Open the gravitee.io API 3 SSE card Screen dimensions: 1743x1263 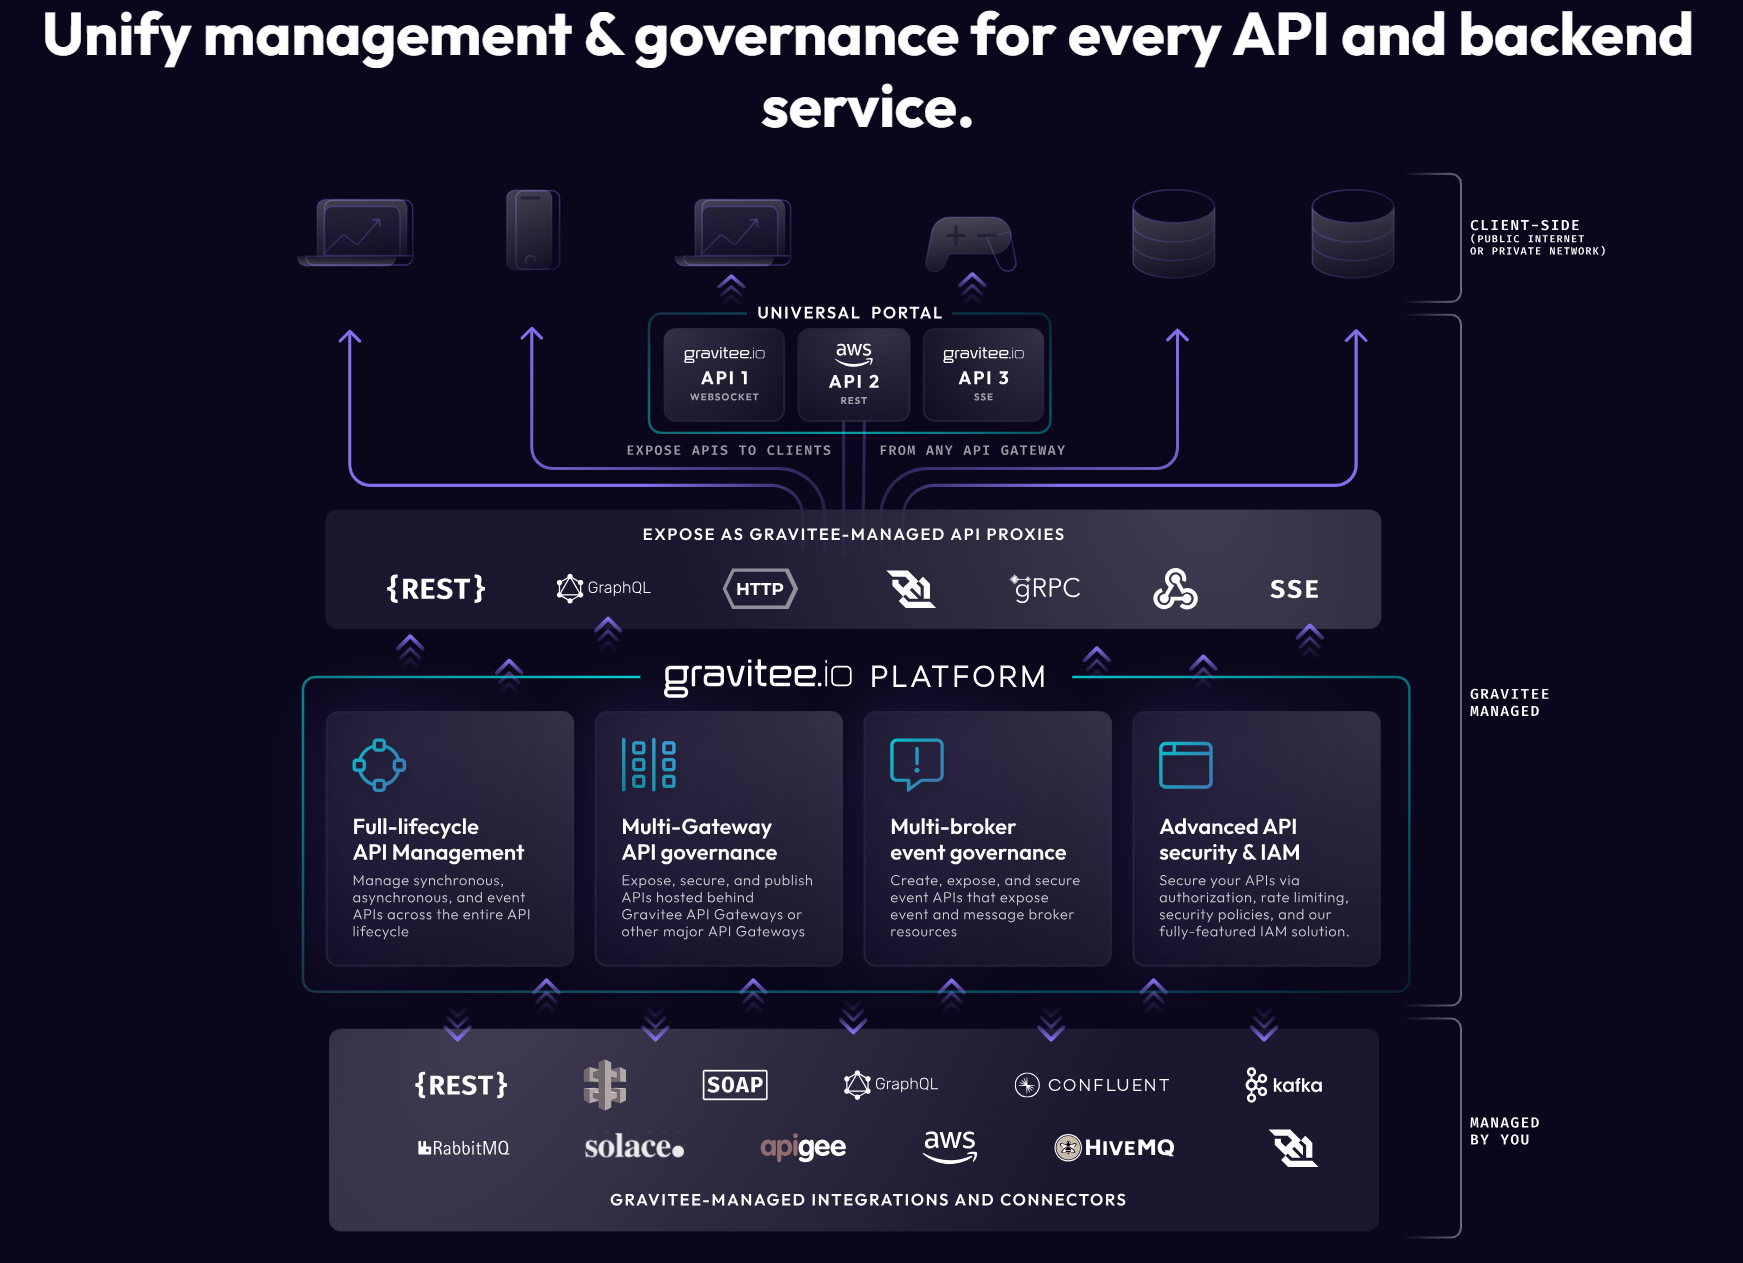tap(983, 374)
